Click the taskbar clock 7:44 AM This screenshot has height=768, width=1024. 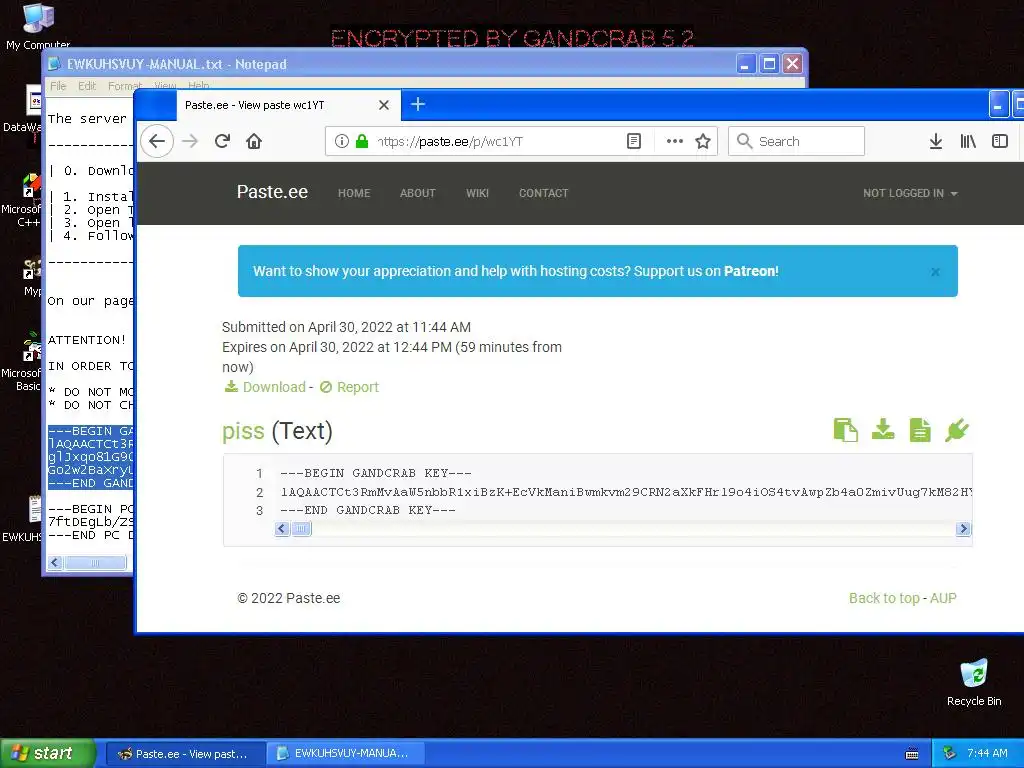click(x=987, y=753)
